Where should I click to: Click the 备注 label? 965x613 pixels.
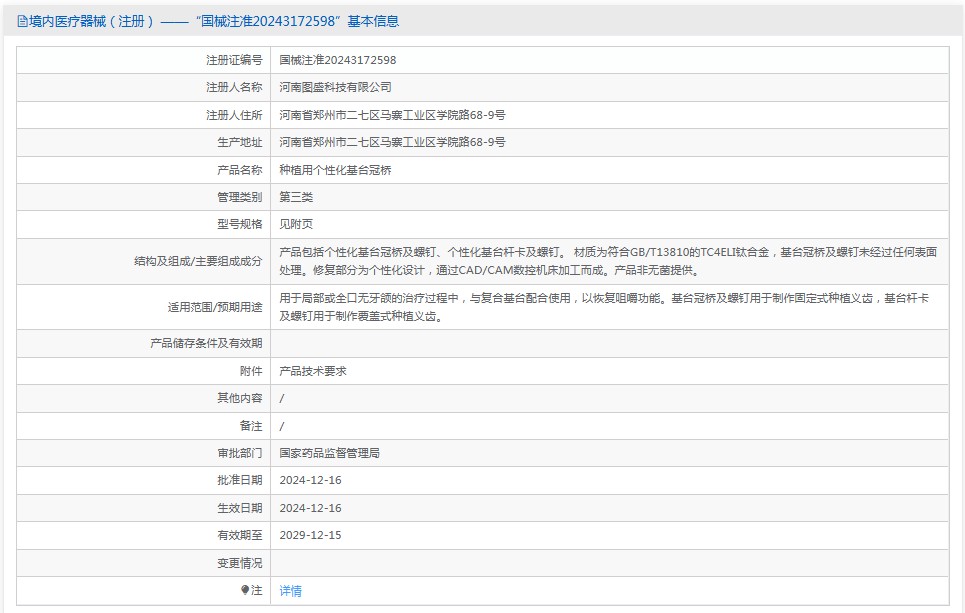click(251, 426)
